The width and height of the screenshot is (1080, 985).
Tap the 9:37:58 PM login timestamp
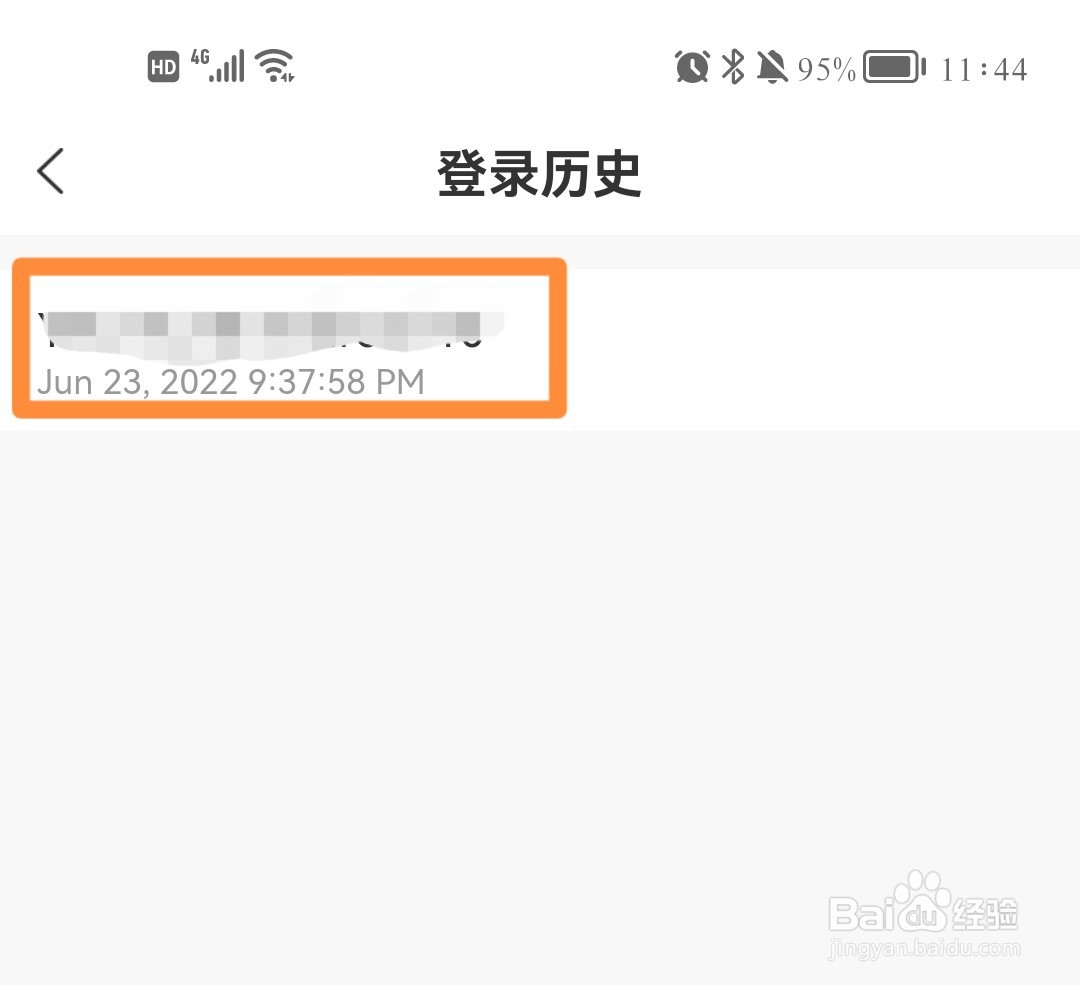pyautogui.click(x=336, y=382)
